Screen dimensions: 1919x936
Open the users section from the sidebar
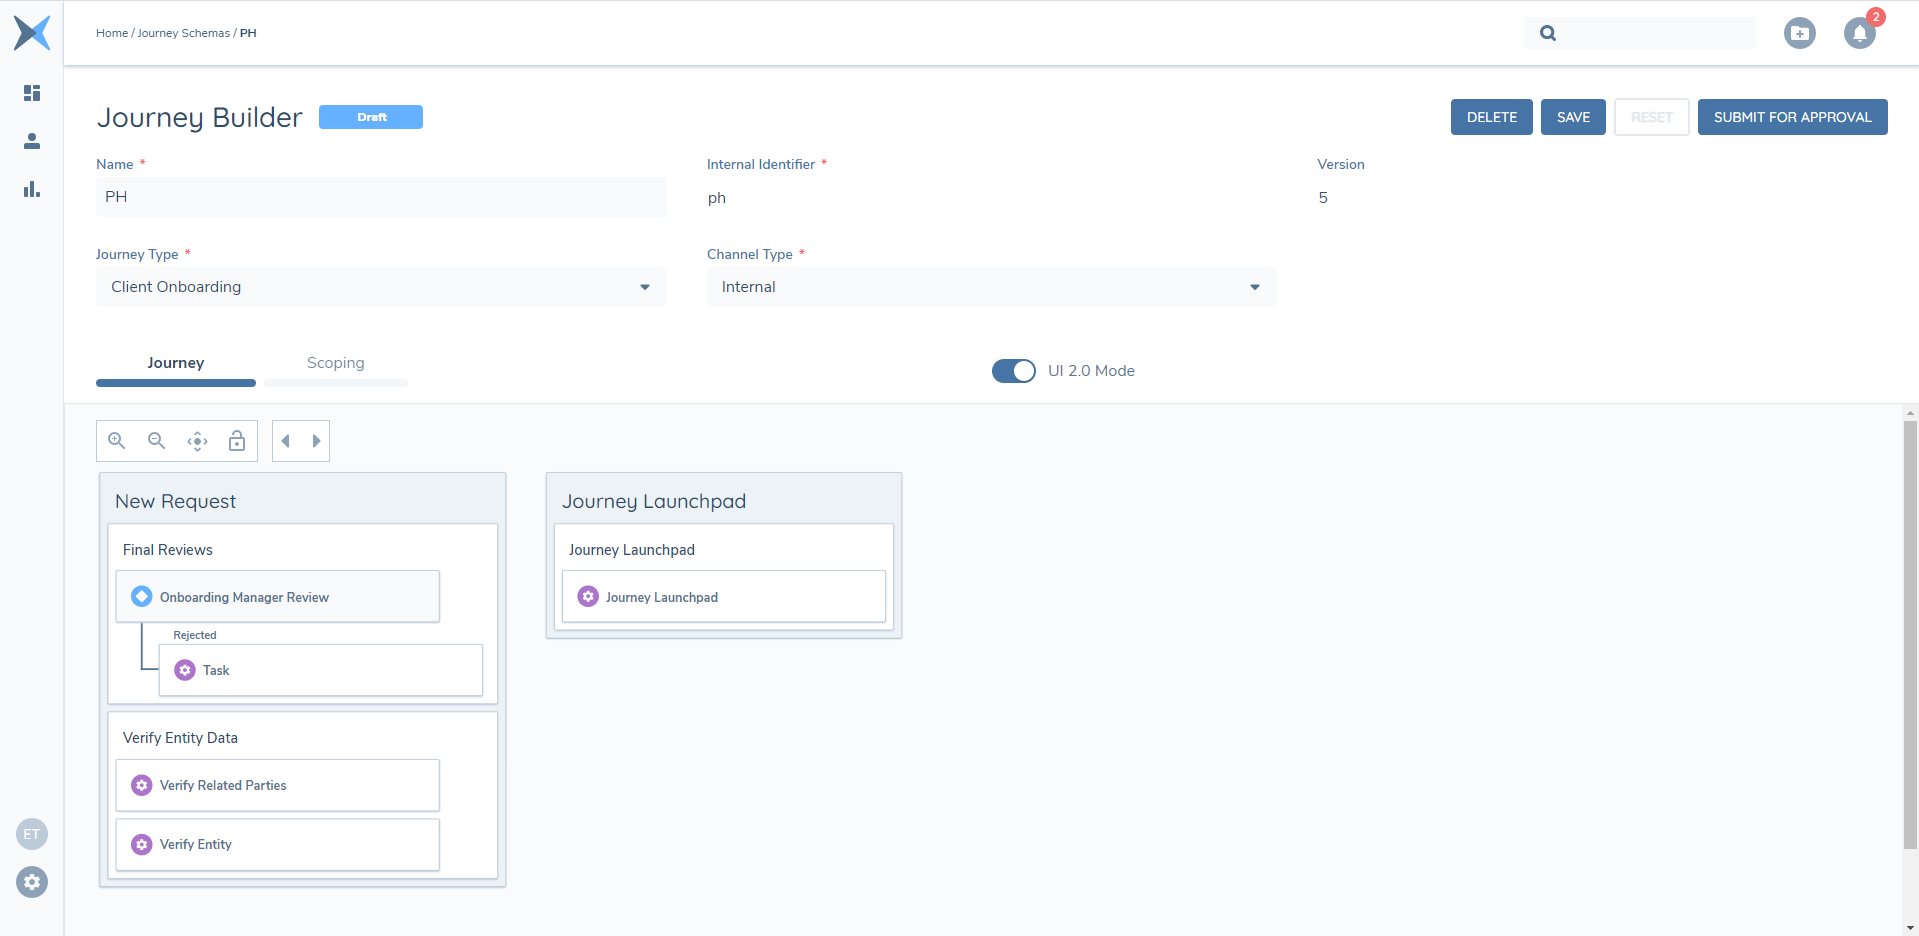click(x=31, y=141)
